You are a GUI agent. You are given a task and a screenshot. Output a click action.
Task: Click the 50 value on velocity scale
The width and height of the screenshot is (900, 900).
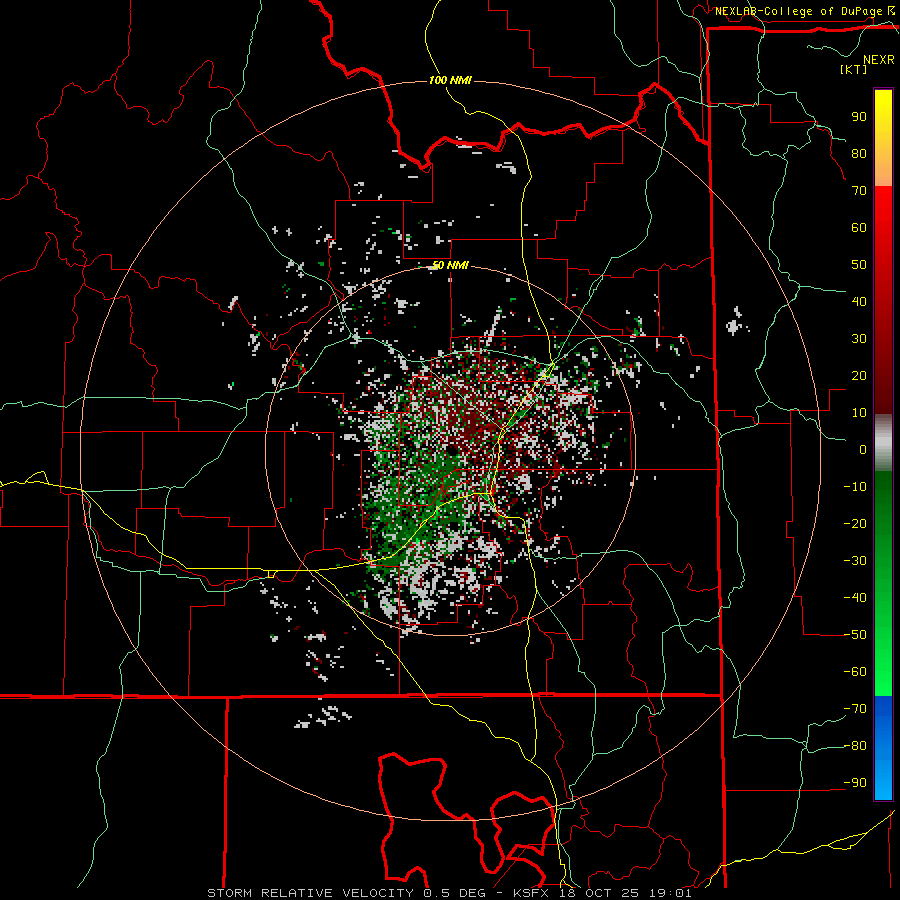tap(859, 265)
